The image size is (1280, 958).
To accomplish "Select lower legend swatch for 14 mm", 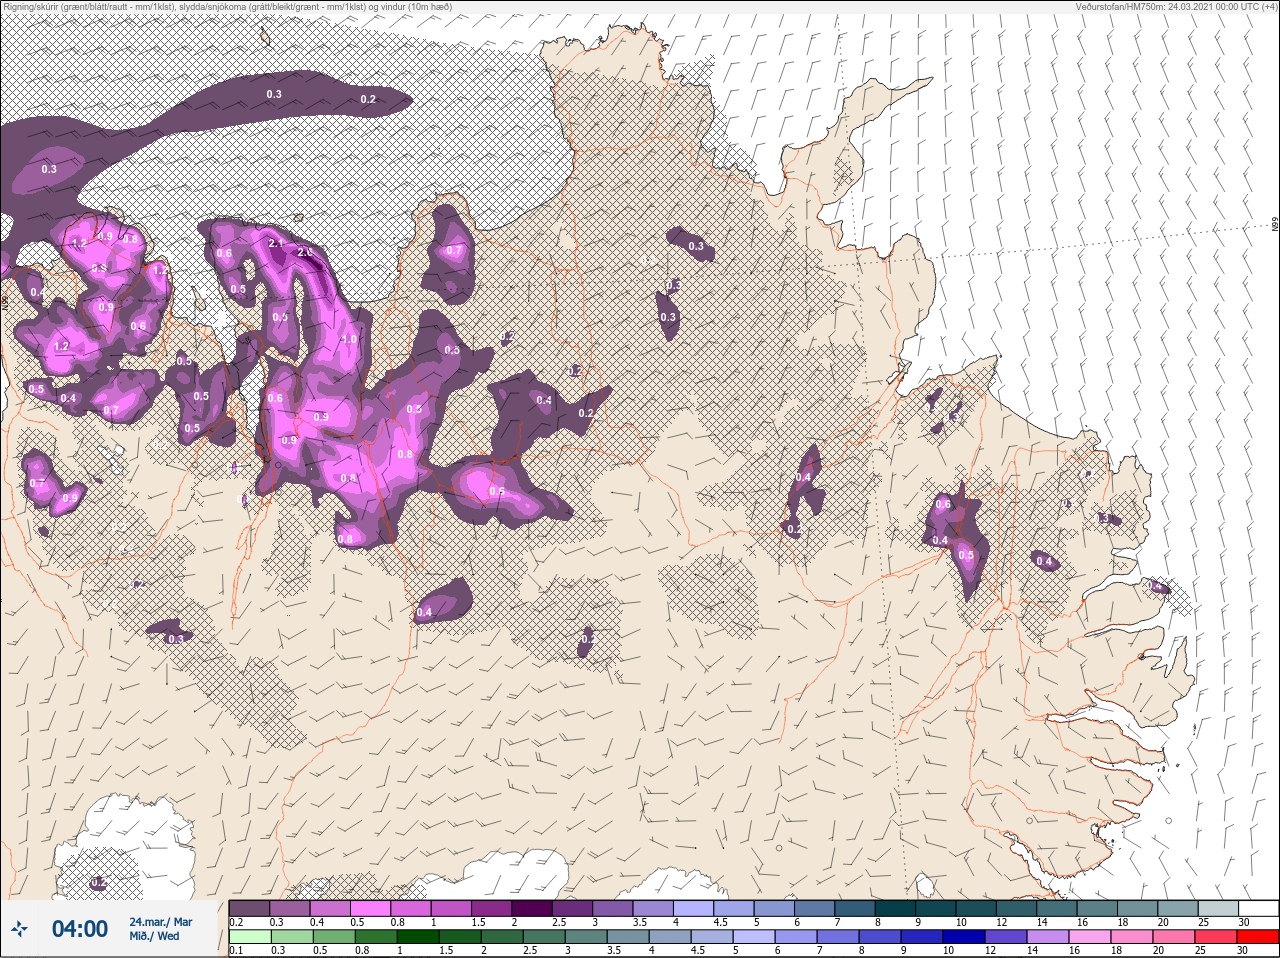I will [x=1048, y=937].
